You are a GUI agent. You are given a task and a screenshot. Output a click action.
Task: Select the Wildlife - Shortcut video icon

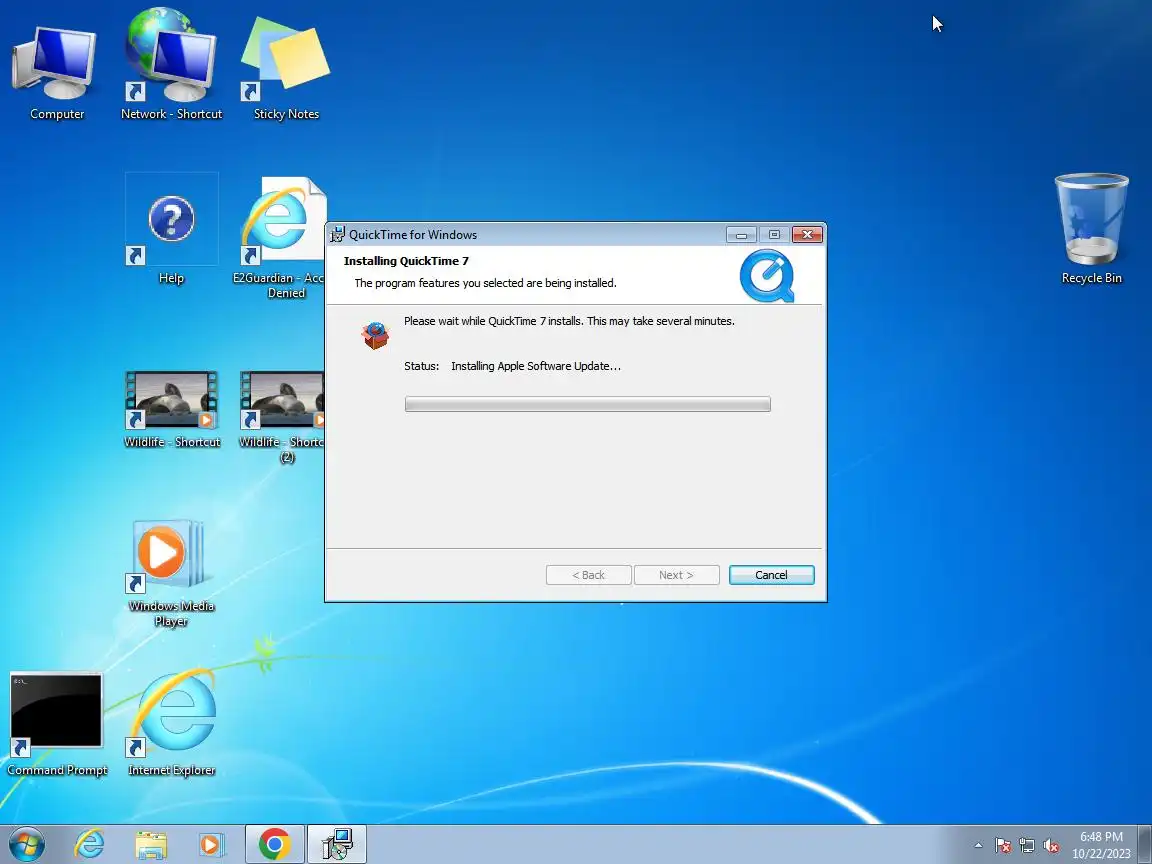[171, 408]
